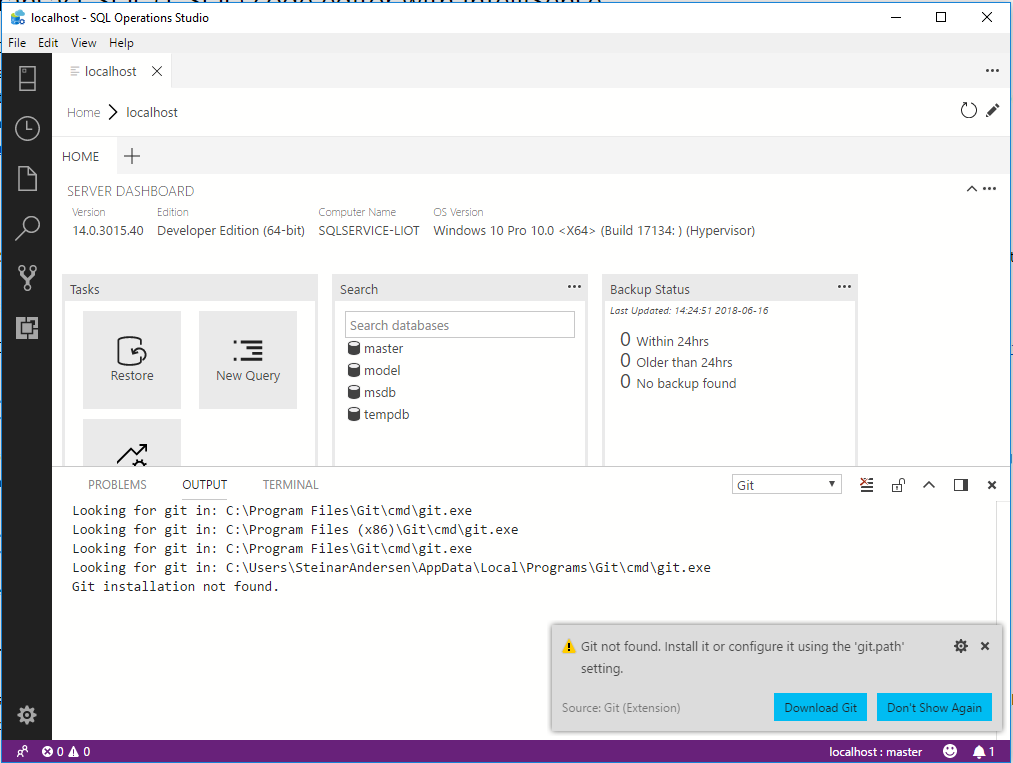
Task: Collapse the Server Dashboard properties
Action: click(971, 189)
